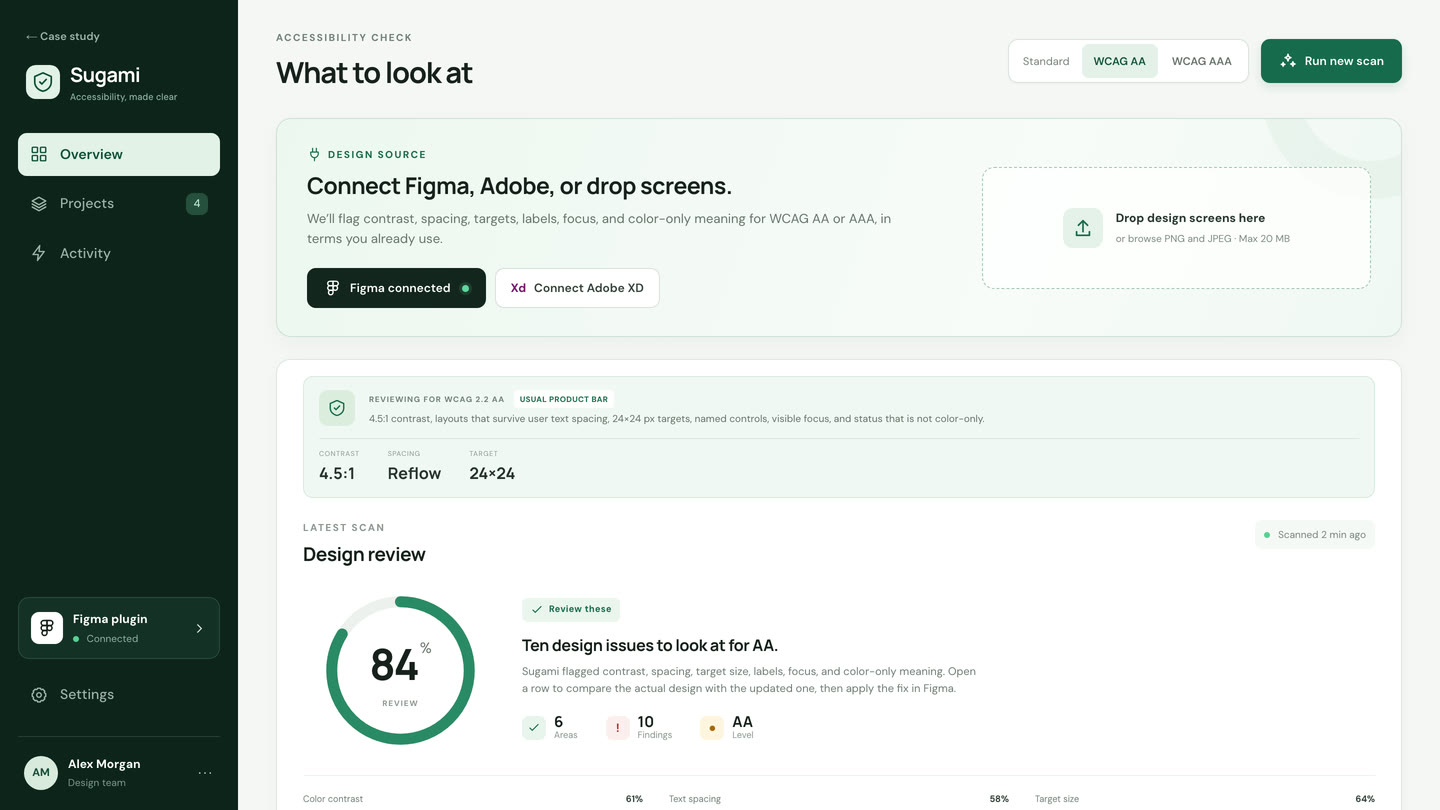Image resolution: width=1440 pixels, height=810 pixels.
Task: Open the Alex Morgan three-dot menu
Action: [205, 773]
